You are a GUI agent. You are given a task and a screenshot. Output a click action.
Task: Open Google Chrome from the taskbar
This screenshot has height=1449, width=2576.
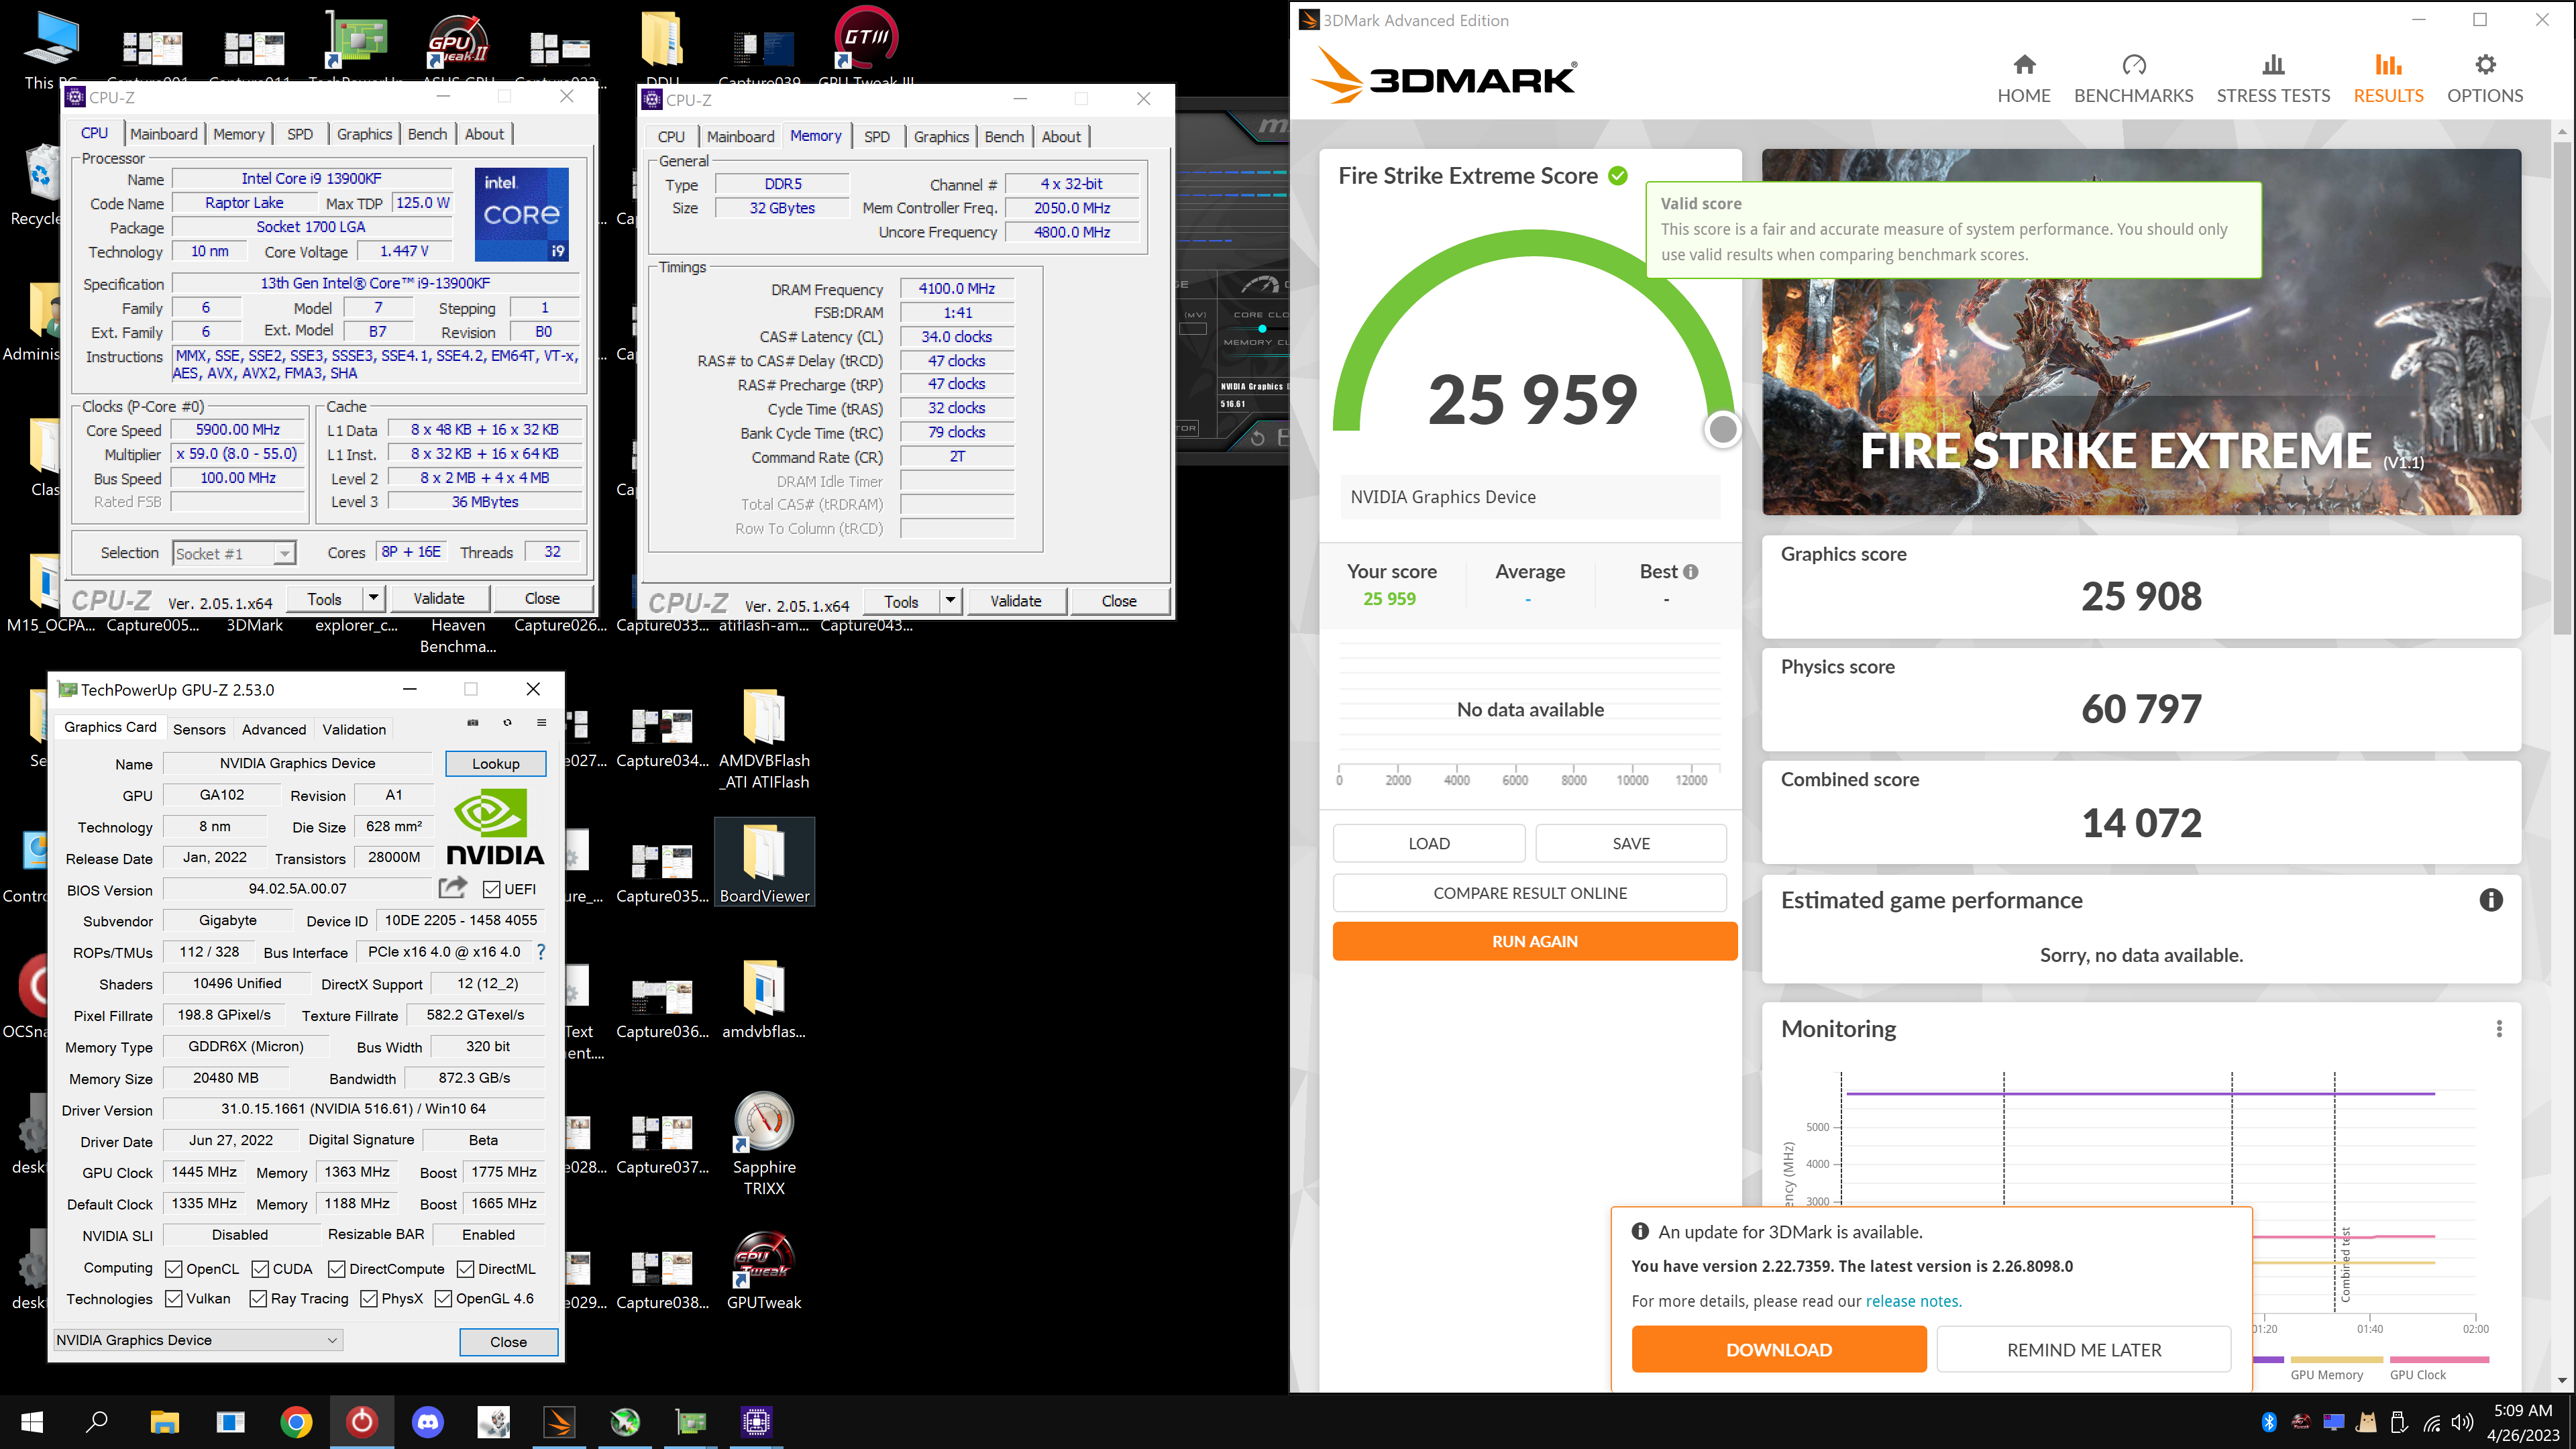[296, 1421]
